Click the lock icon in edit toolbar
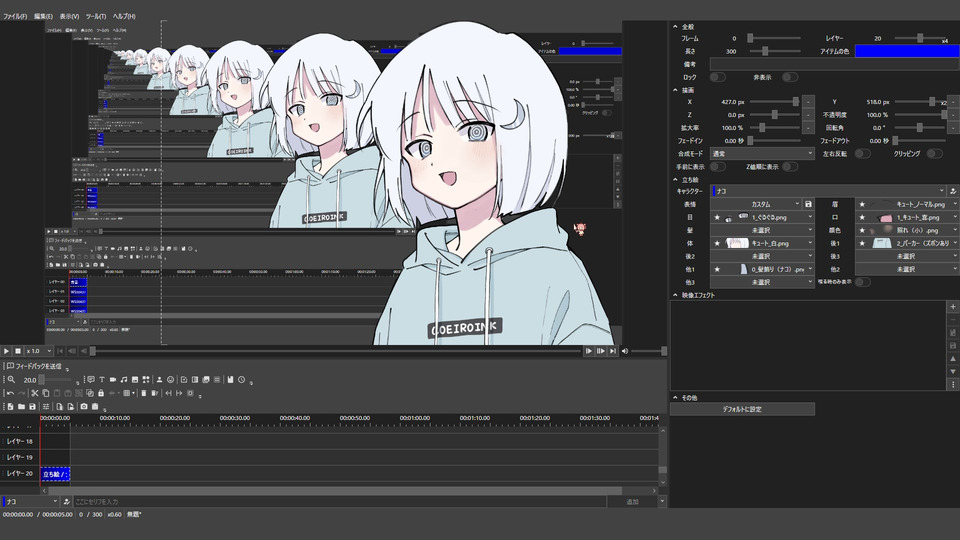960x540 pixels. [x=101, y=393]
